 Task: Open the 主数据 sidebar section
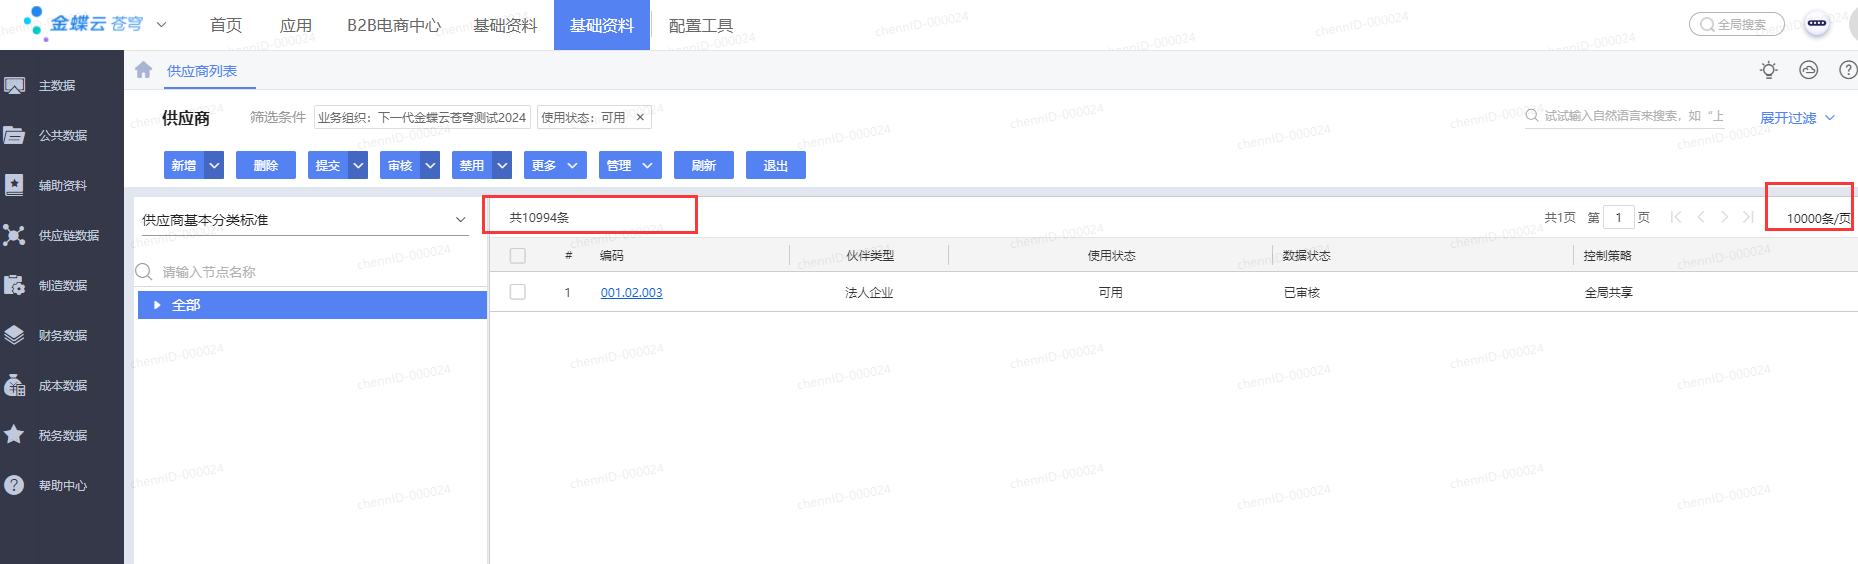click(x=57, y=86)
